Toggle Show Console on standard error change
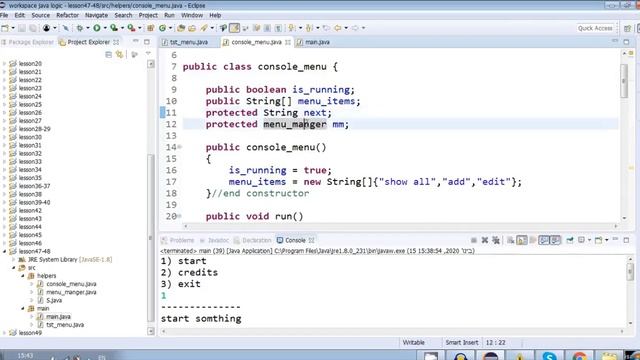Screen dimensions: 640x360 [x=555, y=240]
